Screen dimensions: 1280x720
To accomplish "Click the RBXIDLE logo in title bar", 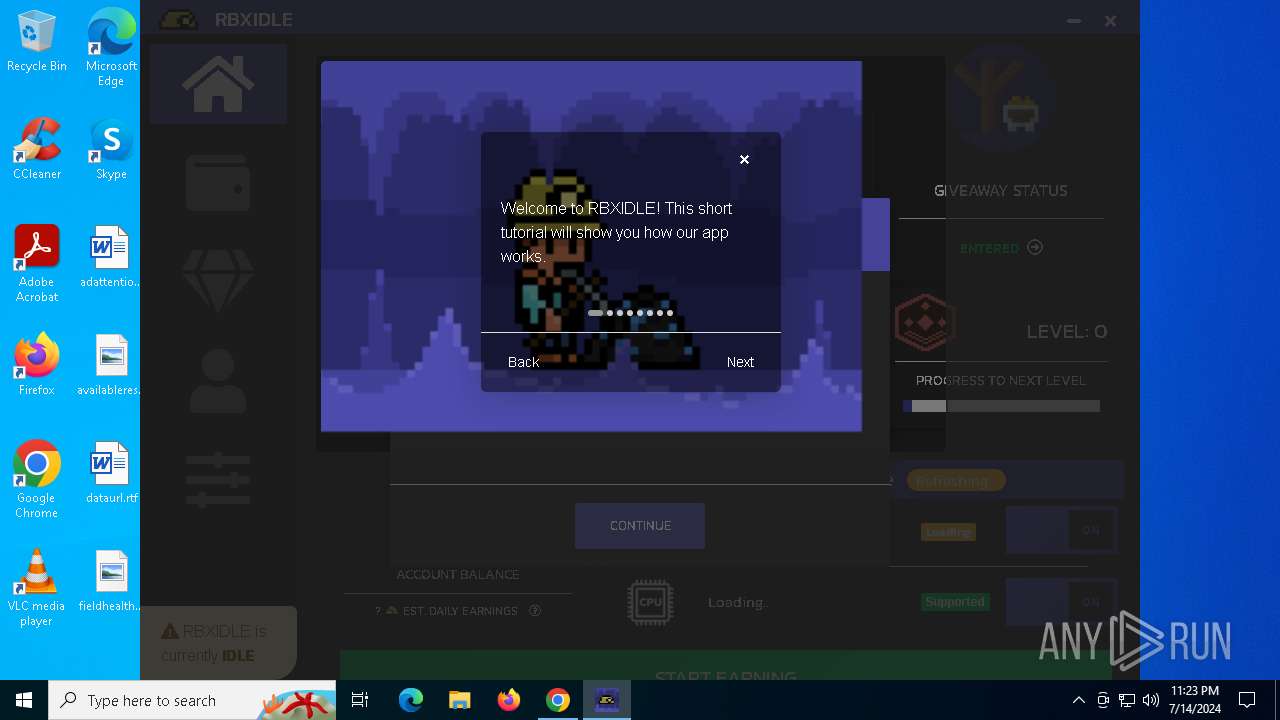I will (179, 20).
